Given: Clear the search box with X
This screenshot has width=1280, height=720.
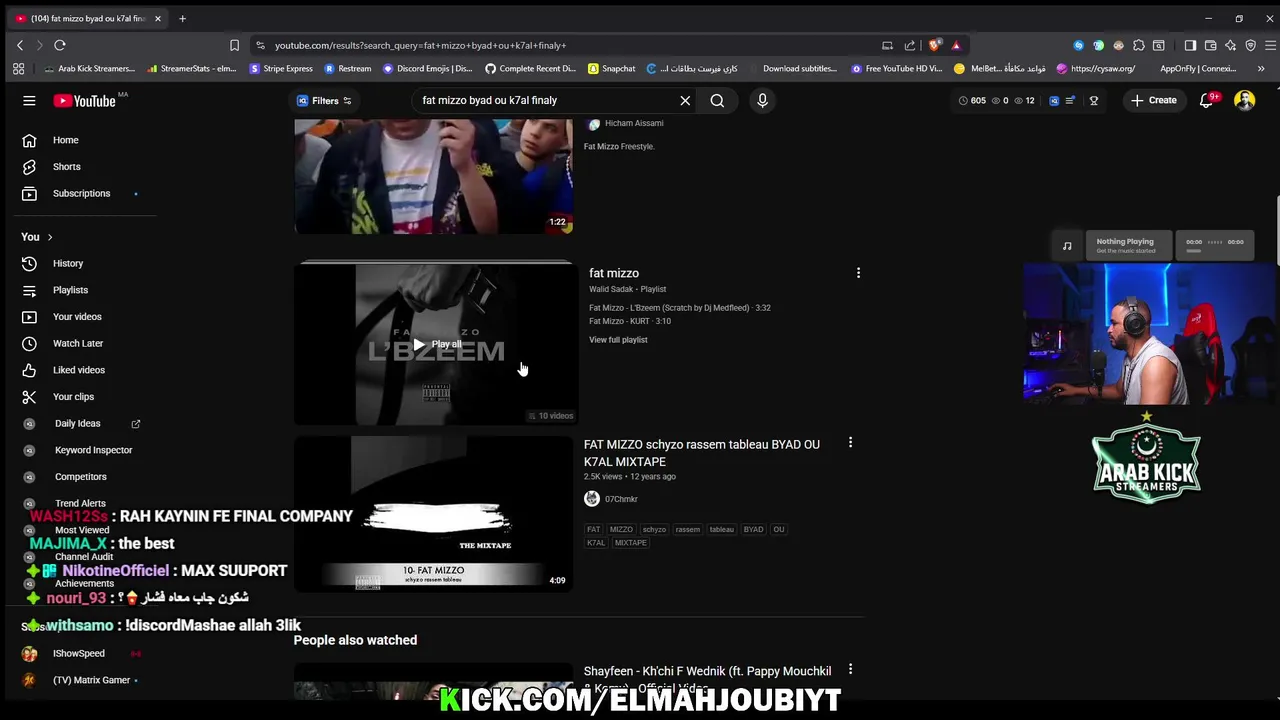Looking at the screenshot, I should pos(685,100).
